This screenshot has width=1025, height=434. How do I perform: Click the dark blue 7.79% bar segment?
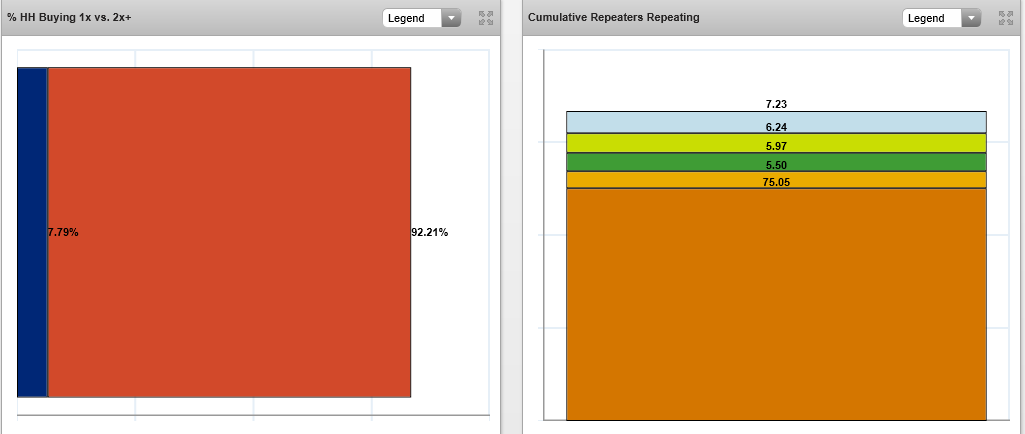[x=32, y=300]
